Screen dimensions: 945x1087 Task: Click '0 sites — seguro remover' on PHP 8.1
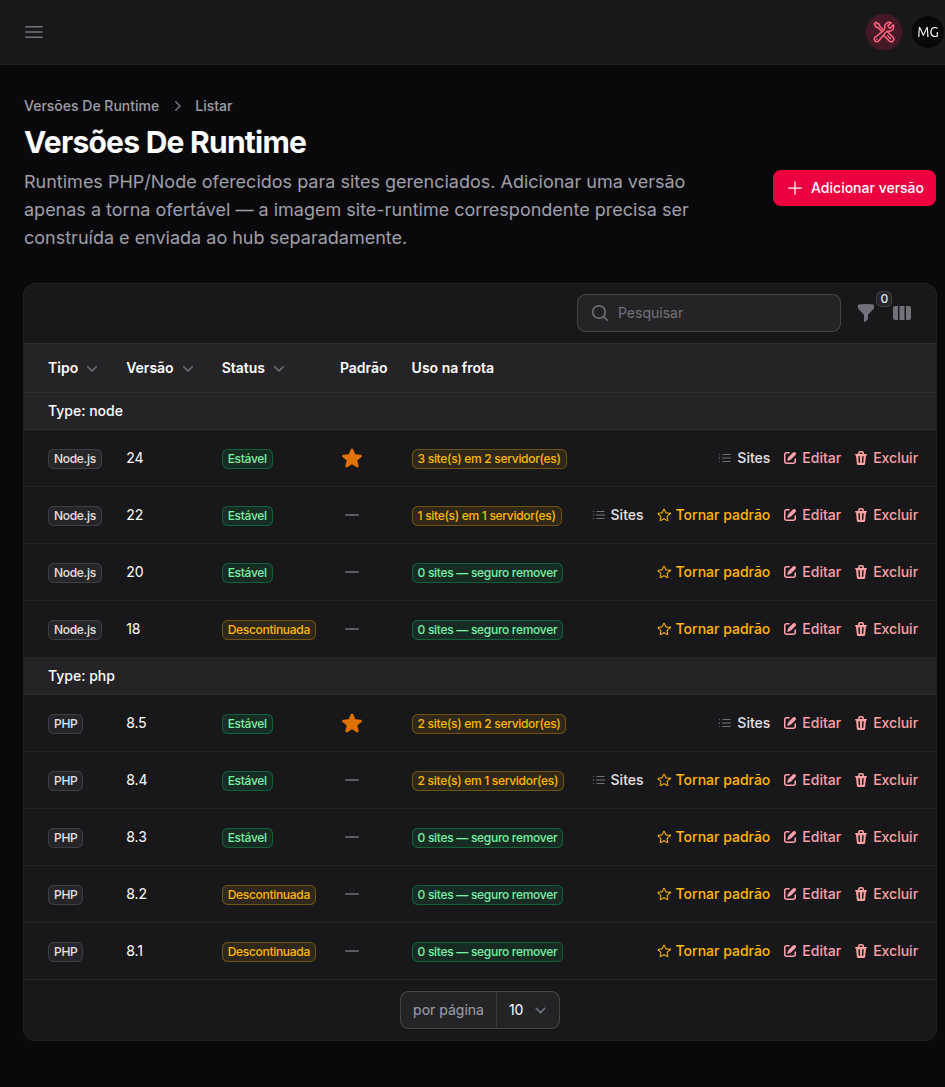[487, 951]
